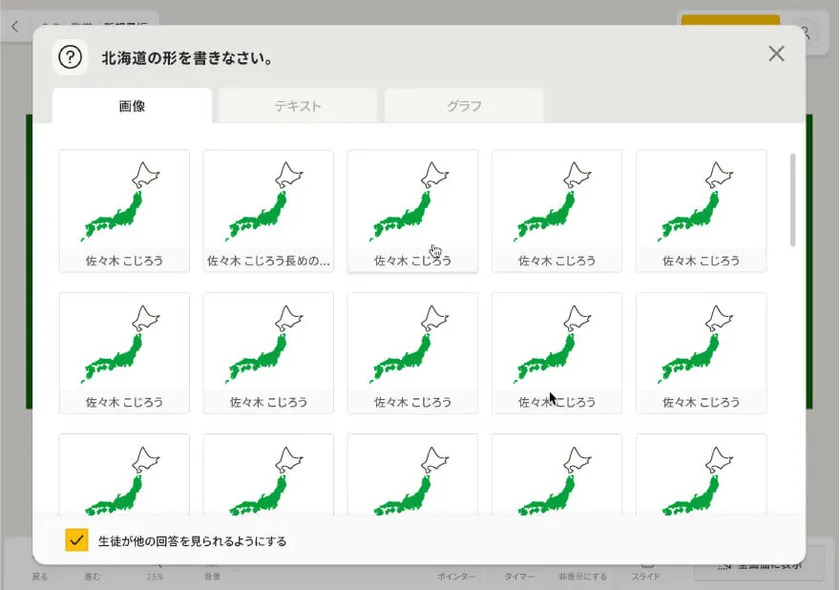Open the テキスト tab
Viewport: 840px width, 590px height.
click(x=297, y=106)
